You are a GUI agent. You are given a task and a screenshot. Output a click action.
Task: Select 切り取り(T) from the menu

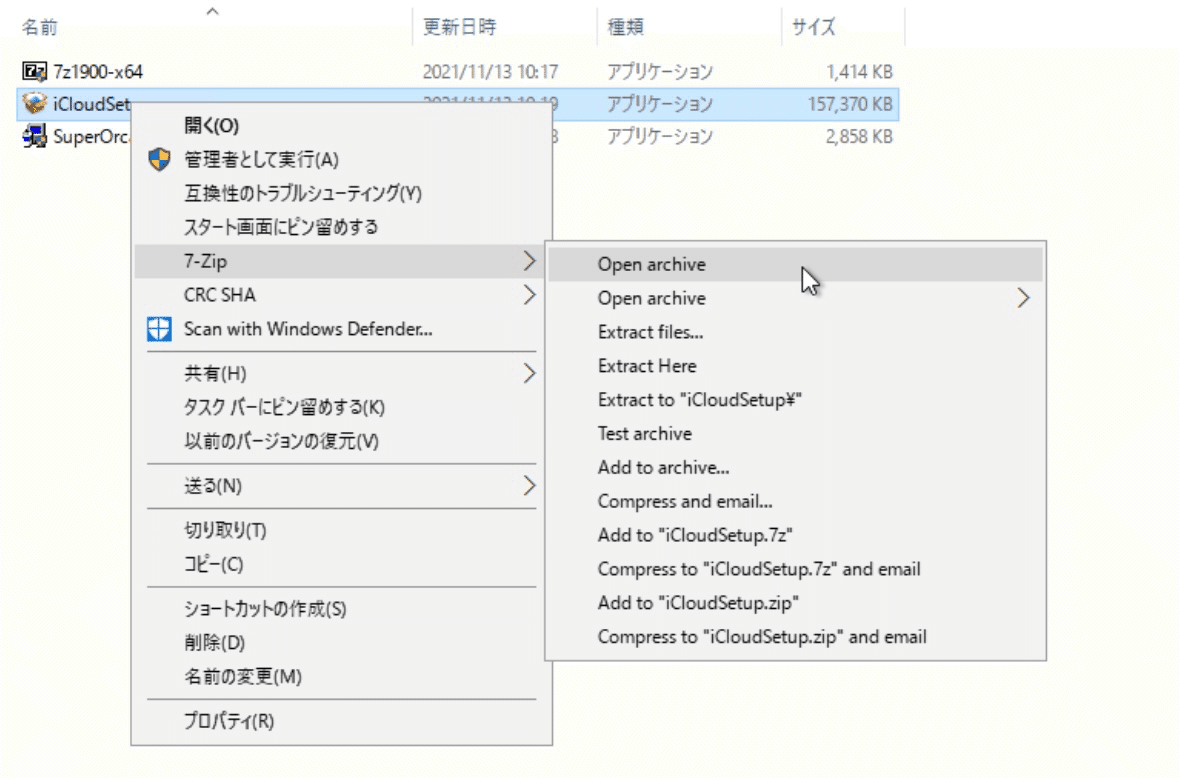(x=342, y=530)
